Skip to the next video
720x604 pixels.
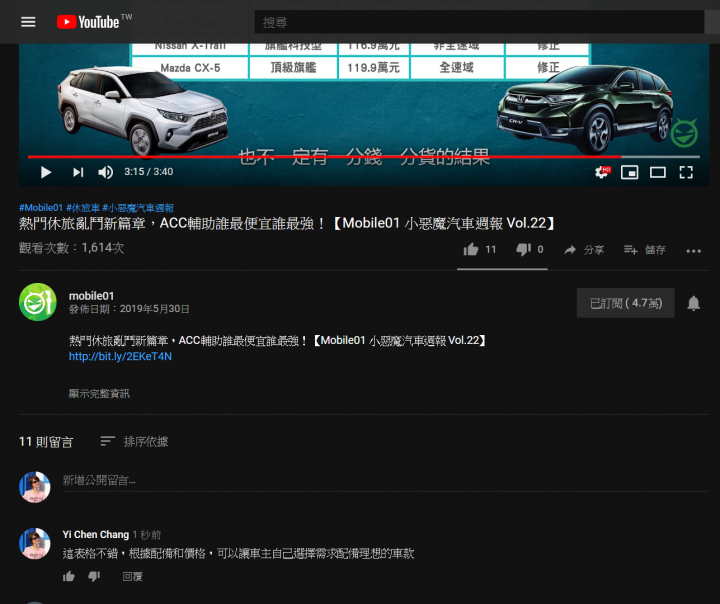tap(78, 172)
